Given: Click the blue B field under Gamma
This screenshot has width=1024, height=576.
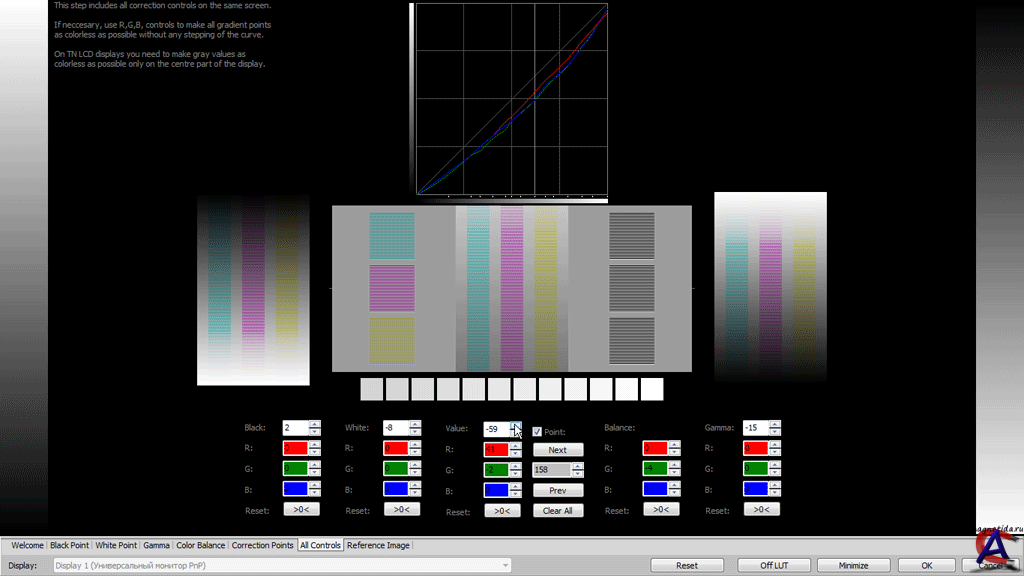Looking at the screenshot, I should 754,489.
